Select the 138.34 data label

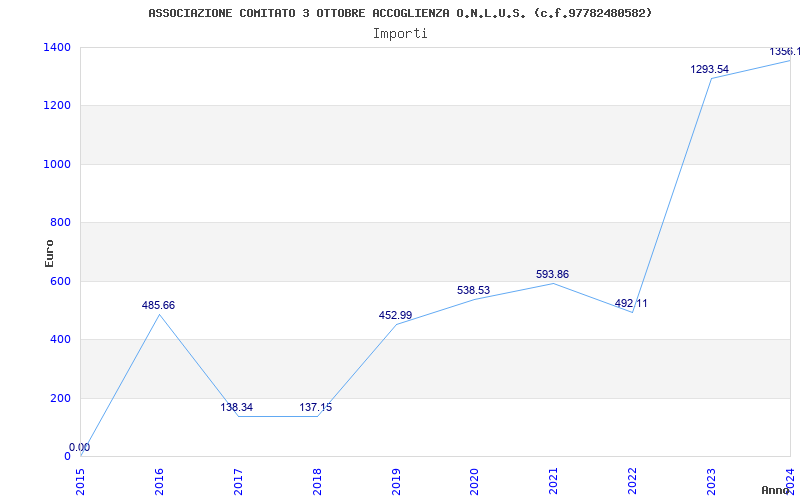pos(237,407)
